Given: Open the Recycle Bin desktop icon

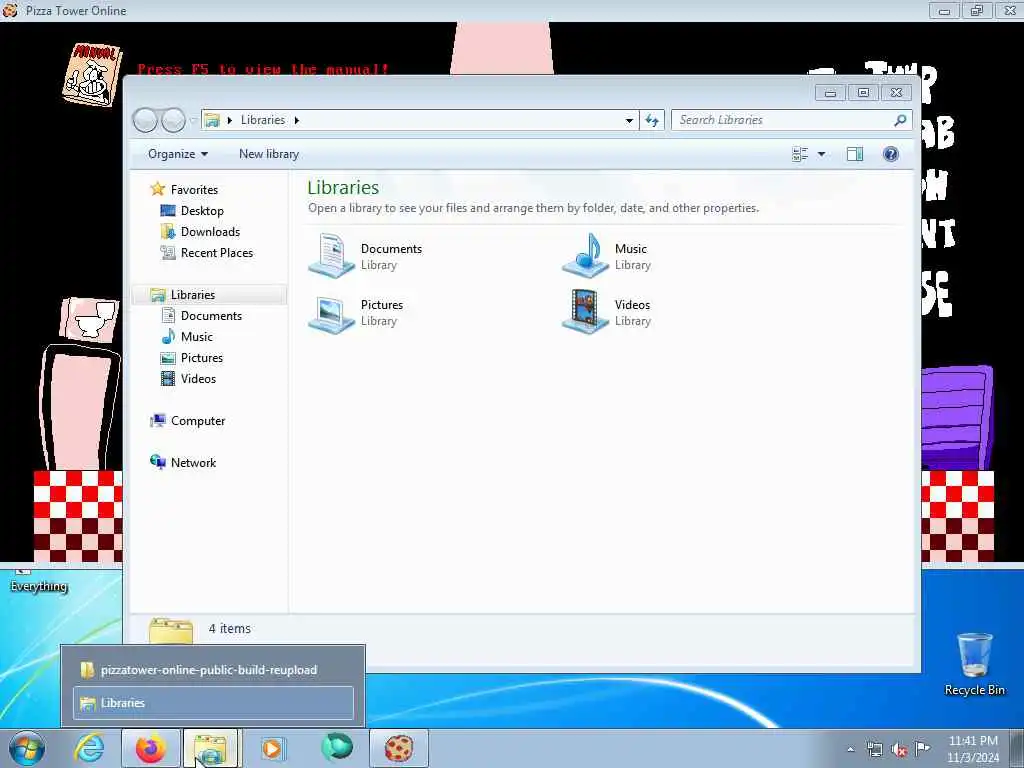Looking at the screenshot, I should 974,664.
